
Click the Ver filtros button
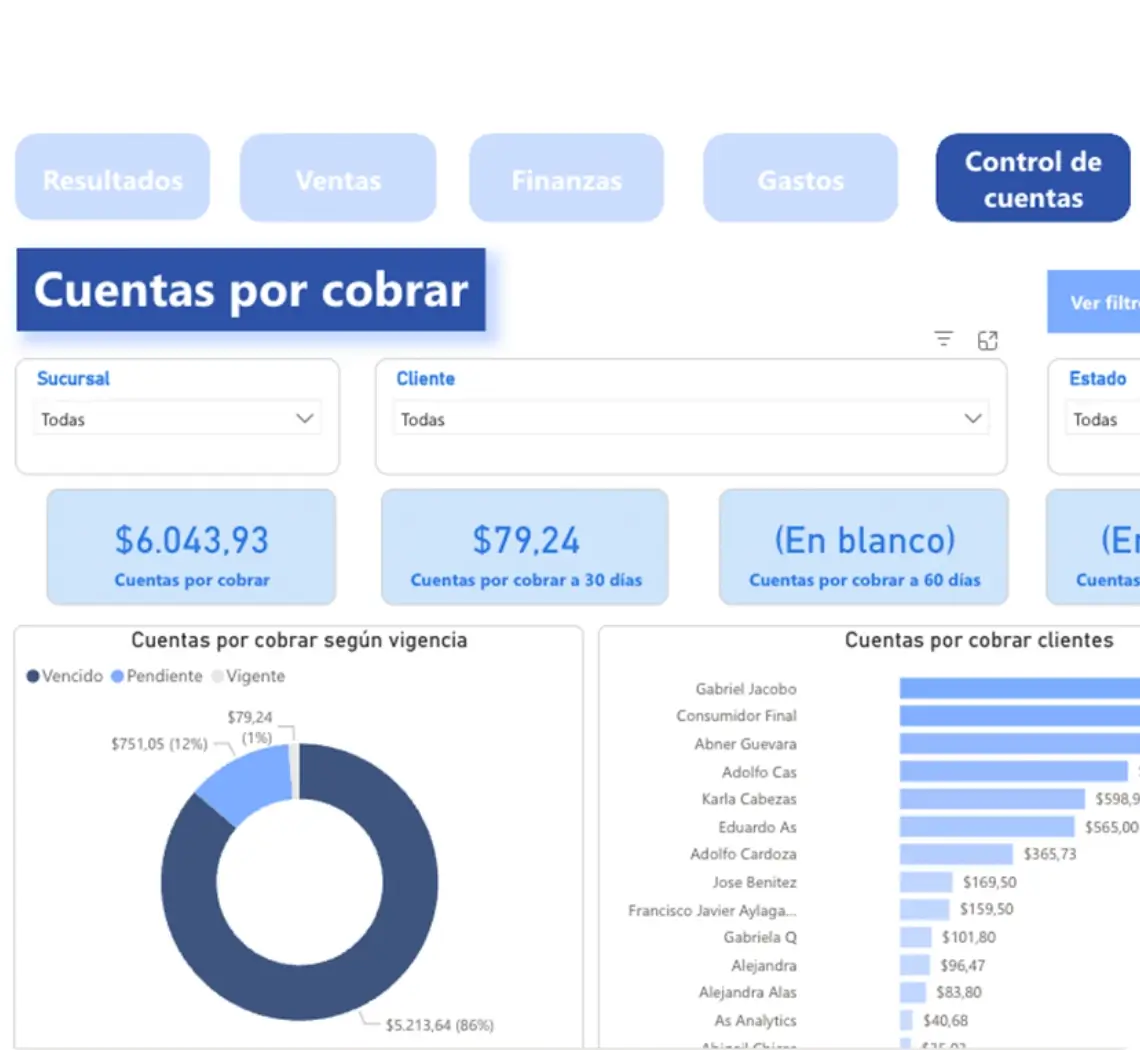coord(1093,302)
